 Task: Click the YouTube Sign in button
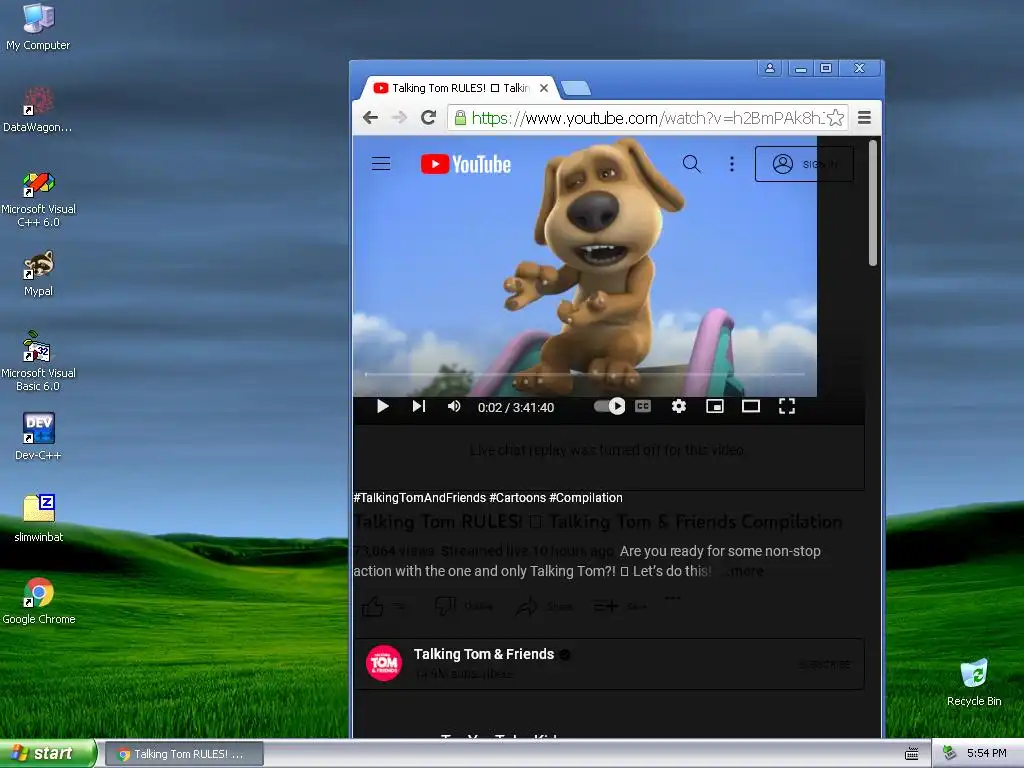click(x=804, y=164)
